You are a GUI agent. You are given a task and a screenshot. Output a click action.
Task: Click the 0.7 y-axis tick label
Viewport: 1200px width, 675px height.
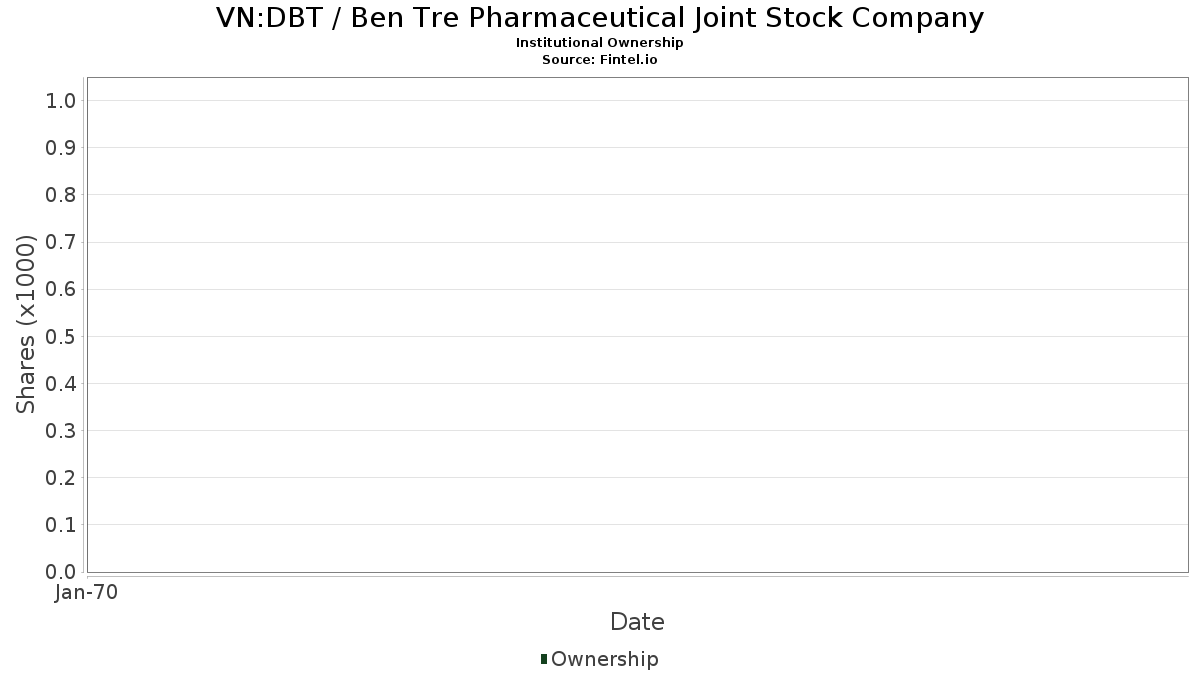[x=61, y=242]
